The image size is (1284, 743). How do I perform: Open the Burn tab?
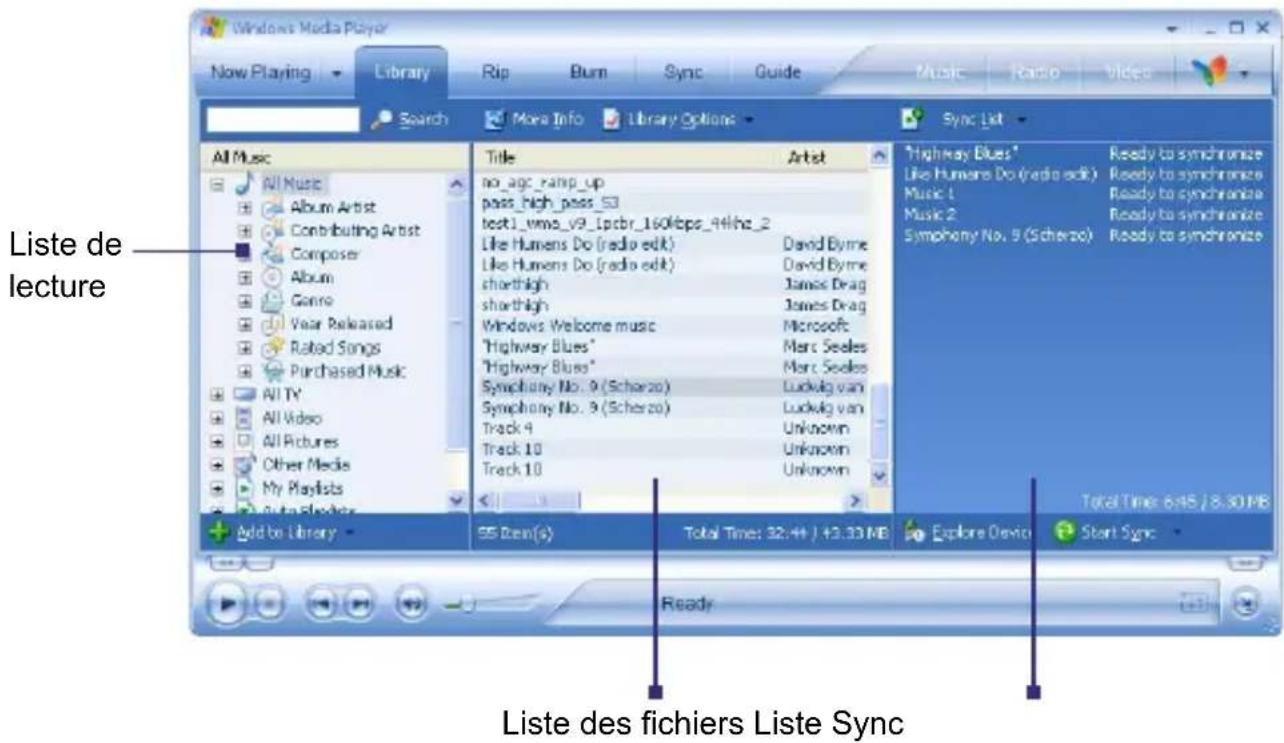(x=588, y=73)
